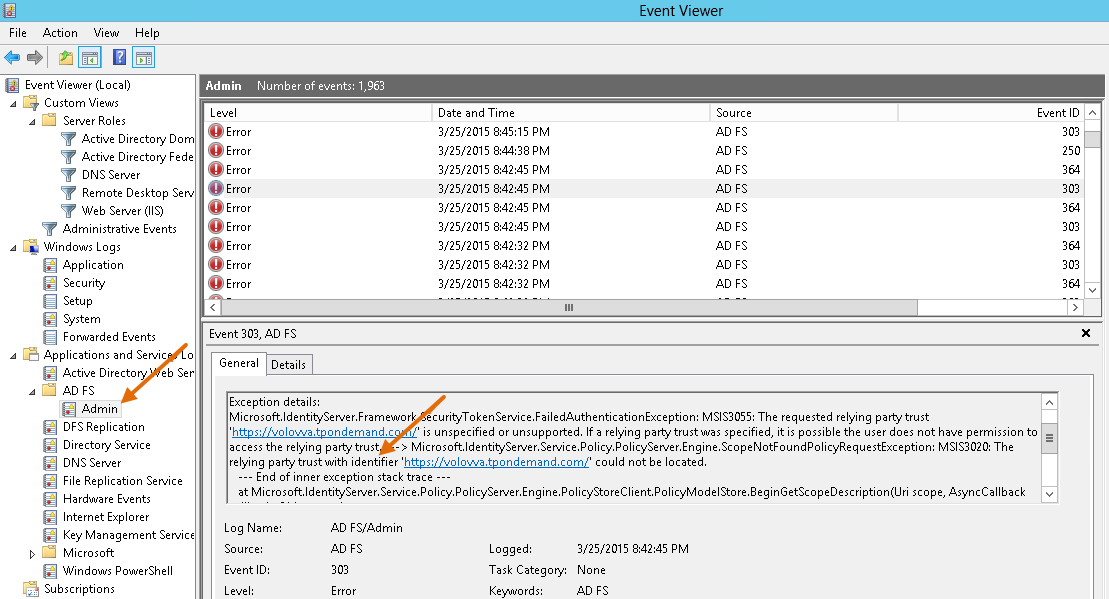Image resolution: width=1109 pixels, height=599 pixels.
Task: Go back using the toolbar Back arrow
Action: pos(12,58)
